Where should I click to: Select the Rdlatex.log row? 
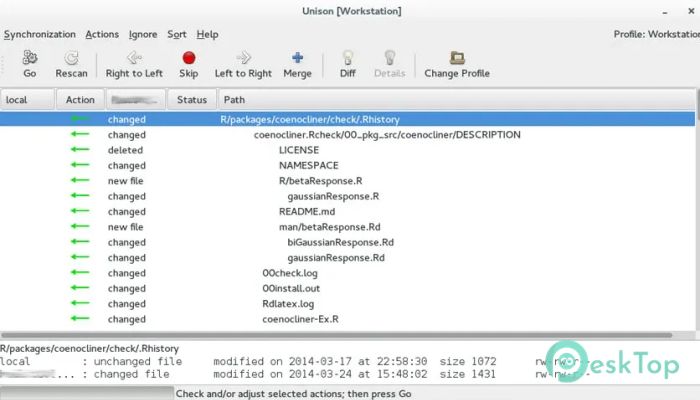[x=347, y=304]
